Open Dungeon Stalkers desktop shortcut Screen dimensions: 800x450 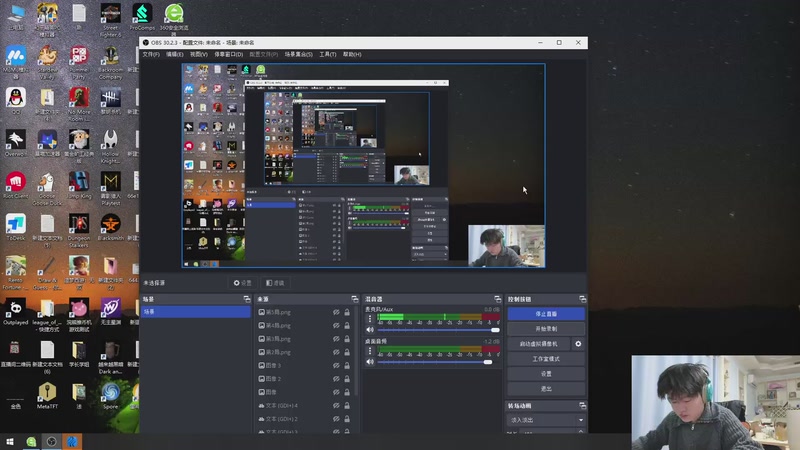point(79,231)
